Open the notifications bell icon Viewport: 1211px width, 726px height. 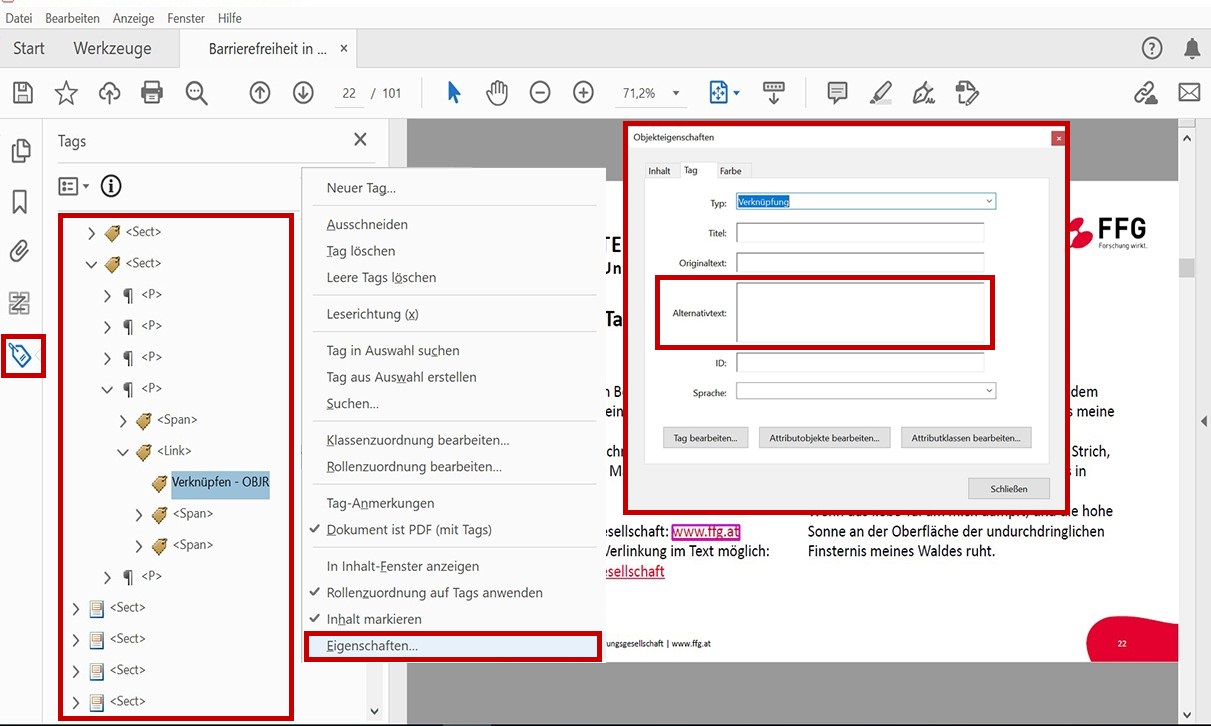[x=1192, y=48]
